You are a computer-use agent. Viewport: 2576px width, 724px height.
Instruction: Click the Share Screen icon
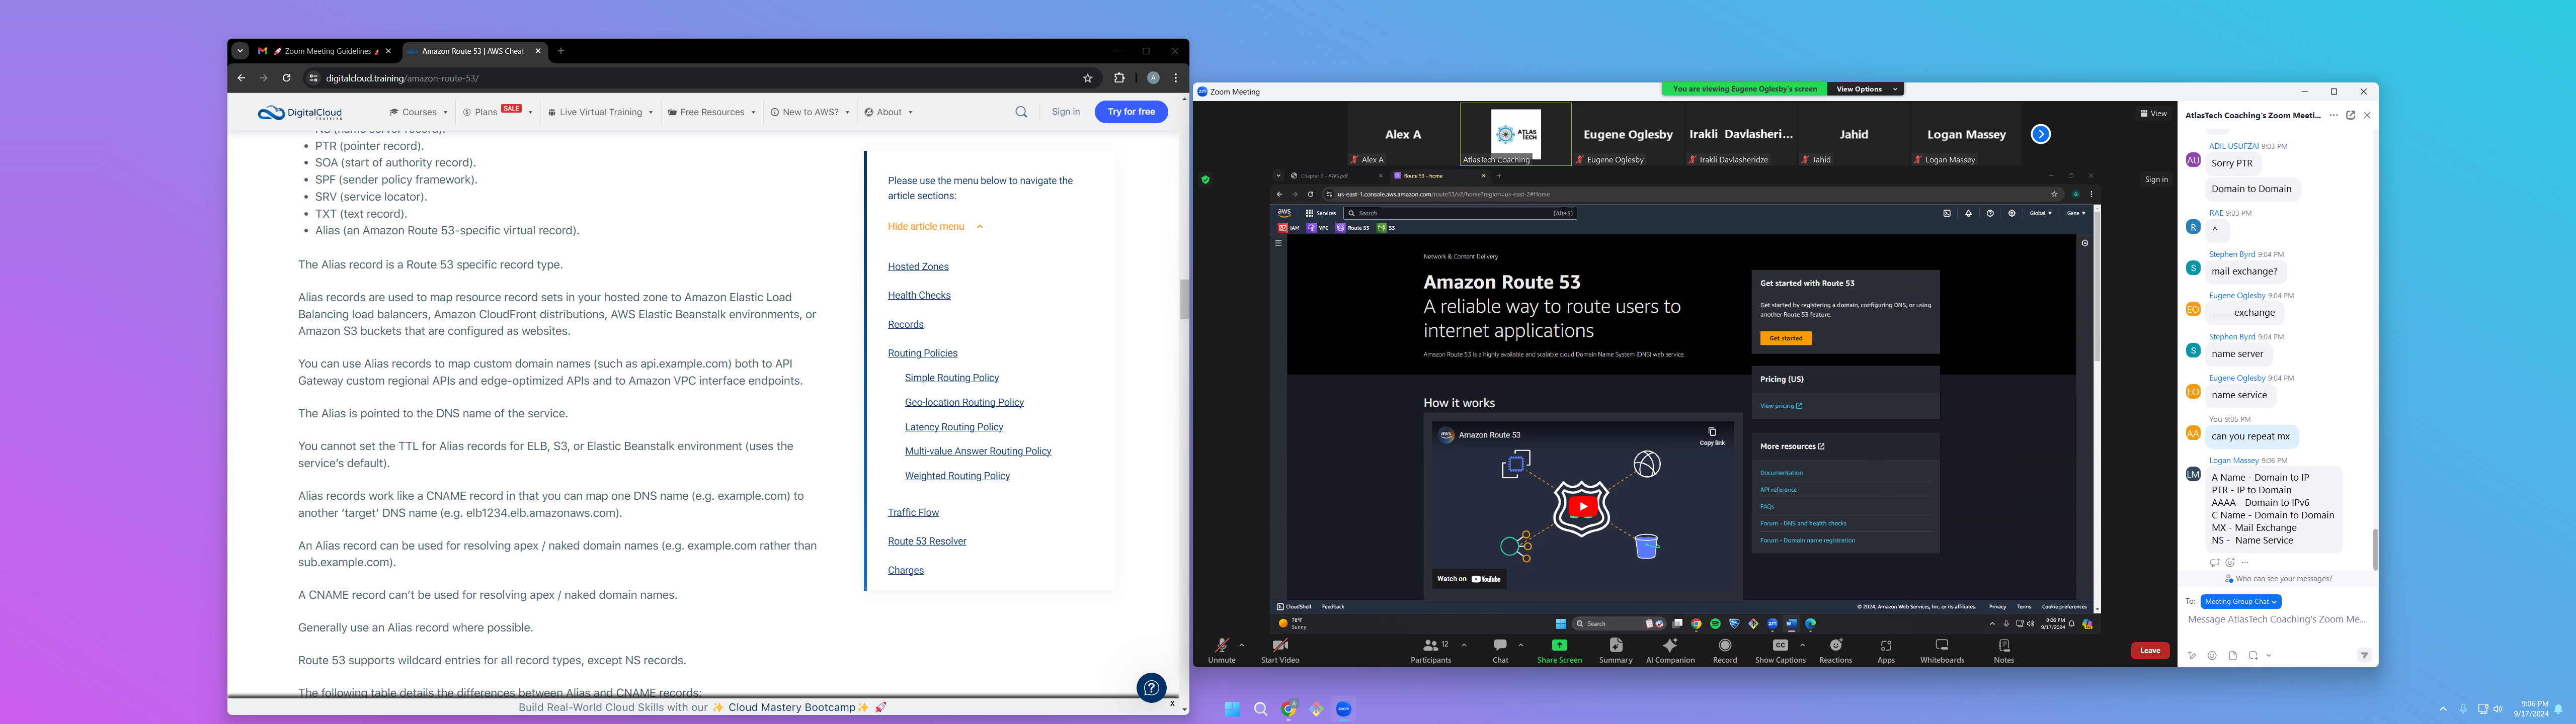point(1559,646)
